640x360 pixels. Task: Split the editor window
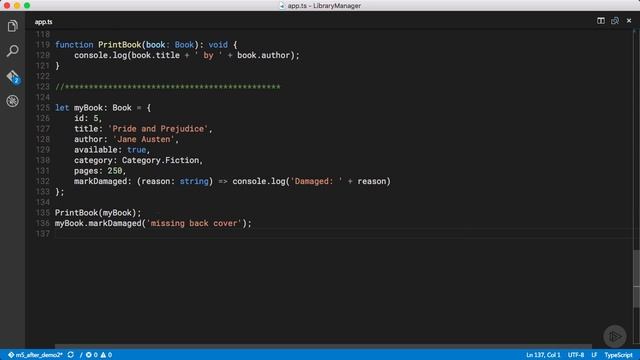pyautogui.click(x=601, y=20)
